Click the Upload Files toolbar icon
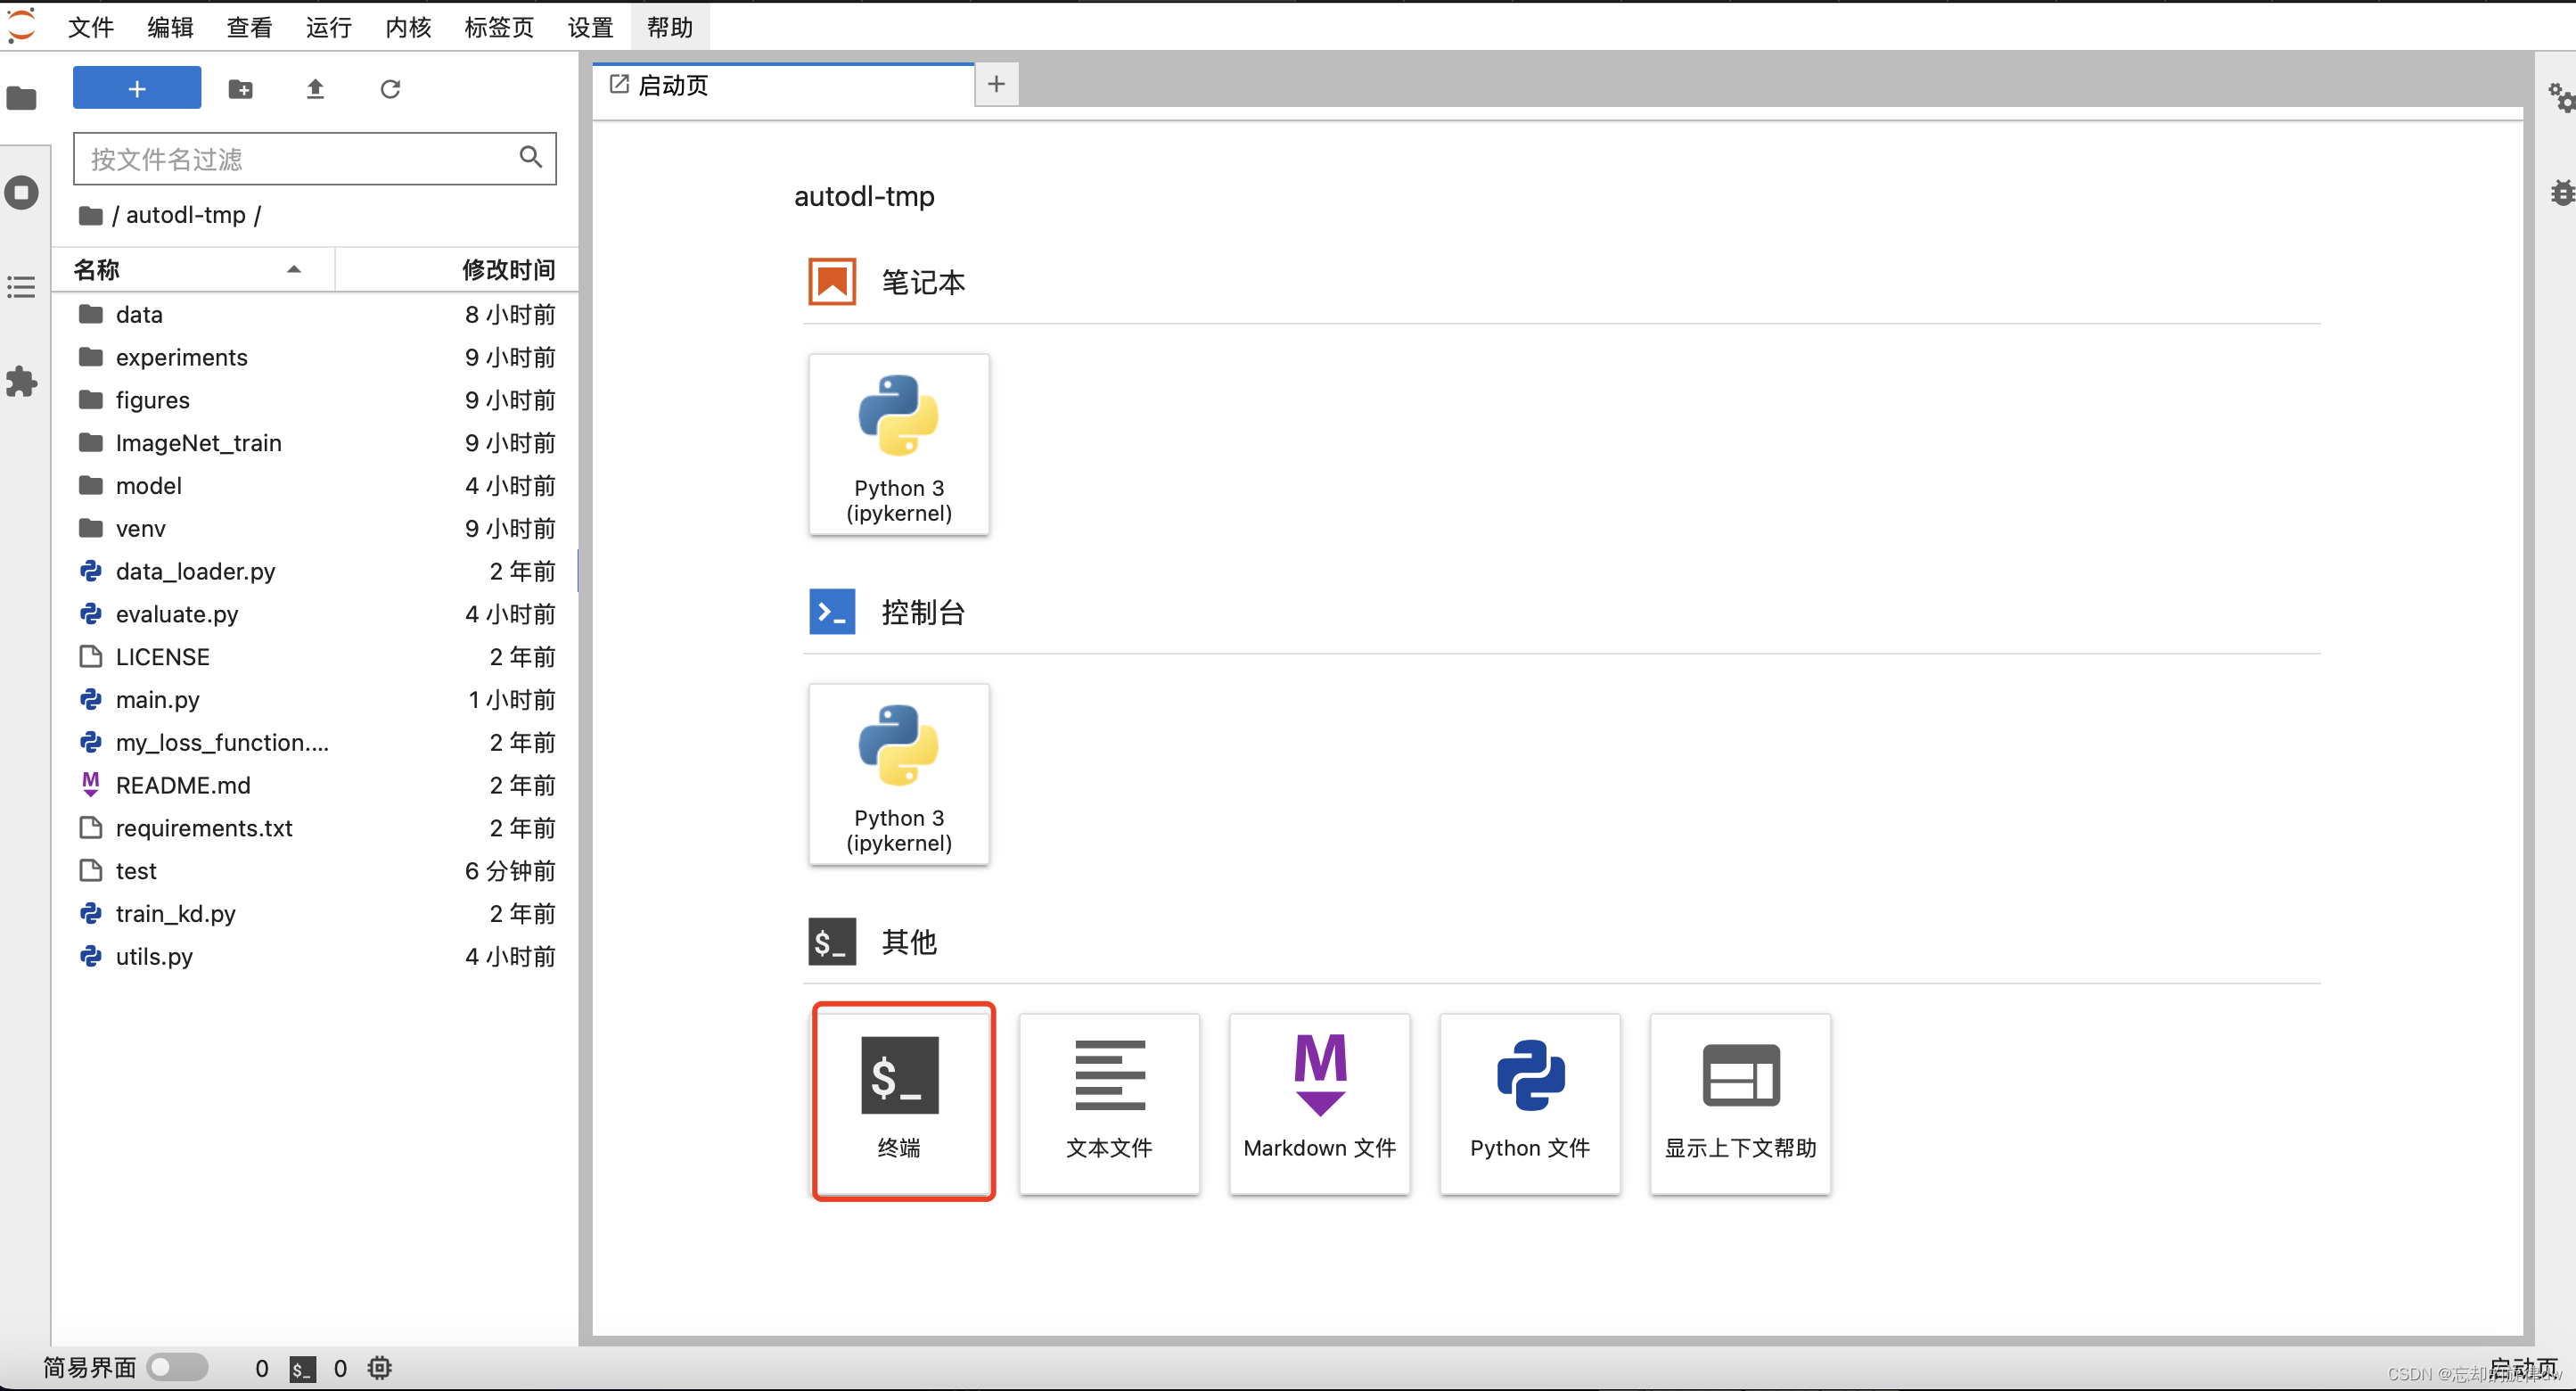 click(315, 89)
